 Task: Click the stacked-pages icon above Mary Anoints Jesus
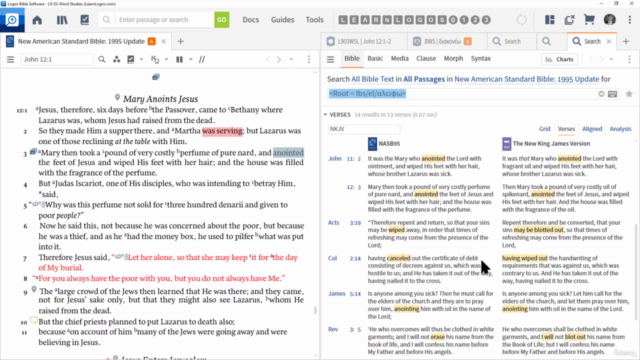tap(156, 77)
